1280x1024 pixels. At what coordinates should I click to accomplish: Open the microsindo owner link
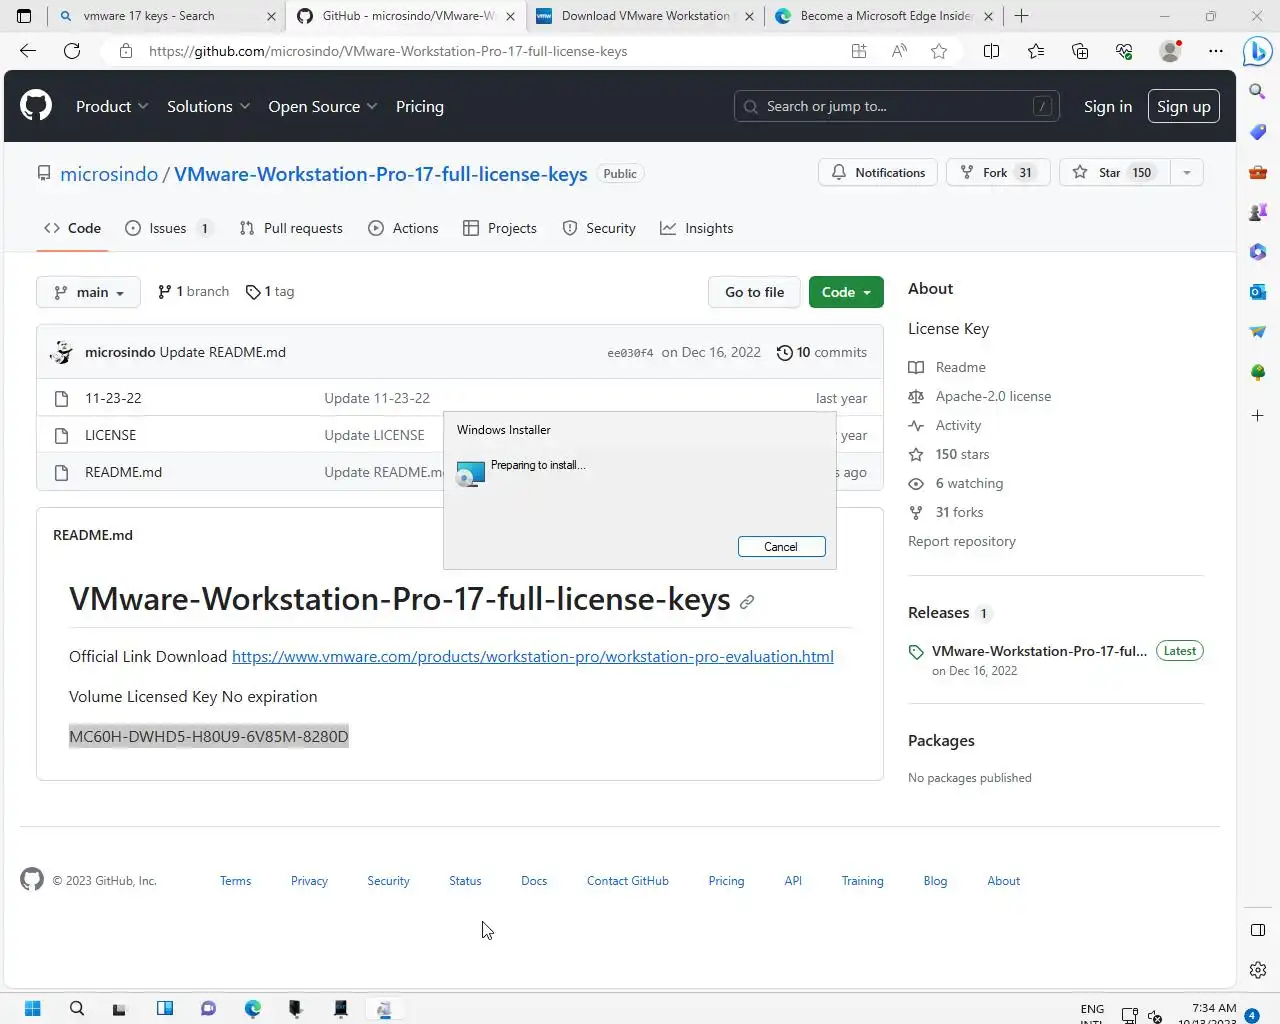[x=109, y=174]
